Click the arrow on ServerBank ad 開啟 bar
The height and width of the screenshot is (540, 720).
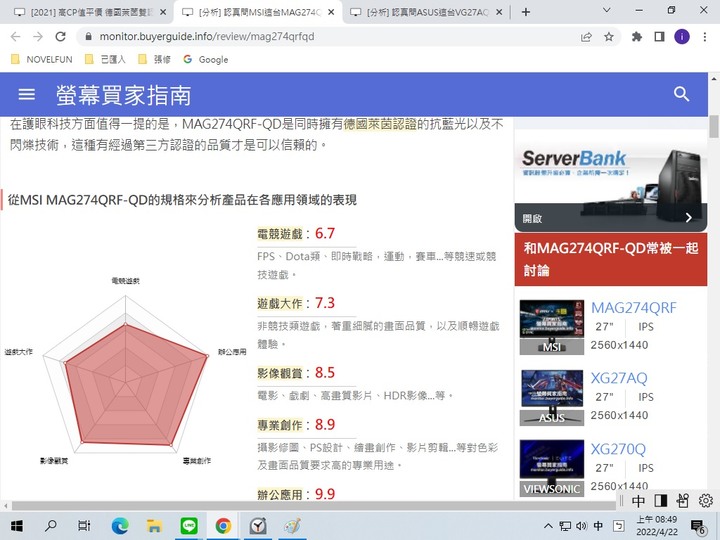(688, 218)
